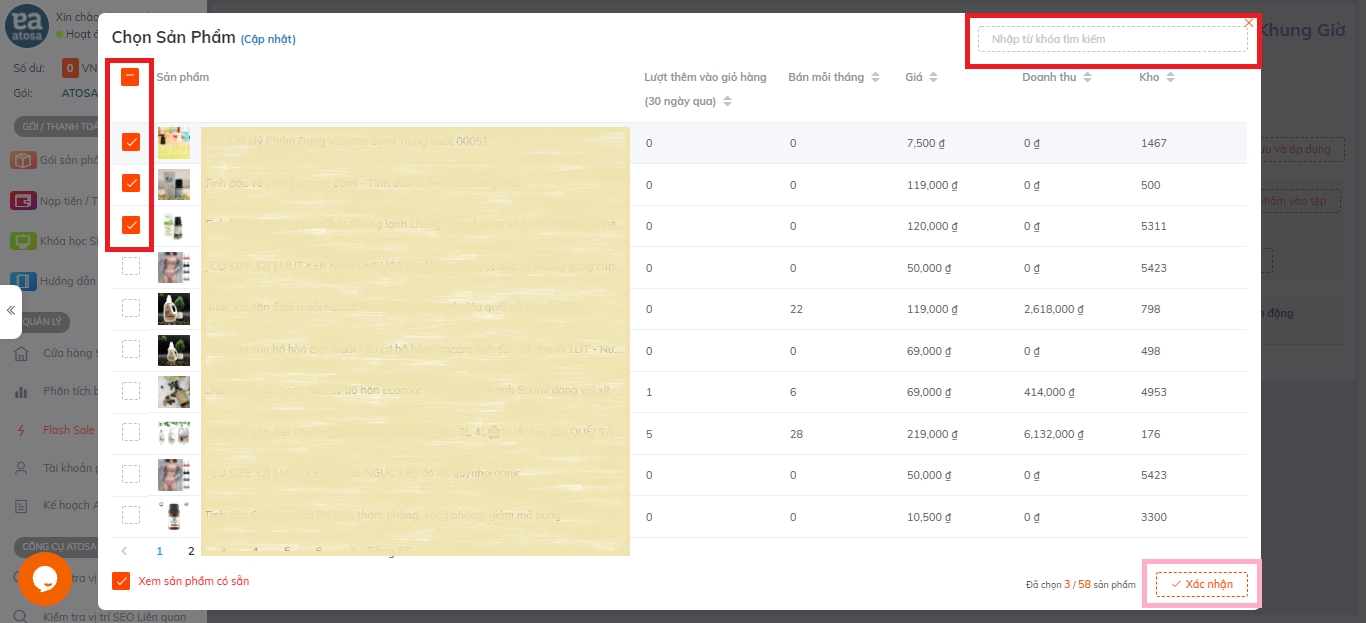
Task: Click the price cell 10,500 ₫
Action: [928, 517]
